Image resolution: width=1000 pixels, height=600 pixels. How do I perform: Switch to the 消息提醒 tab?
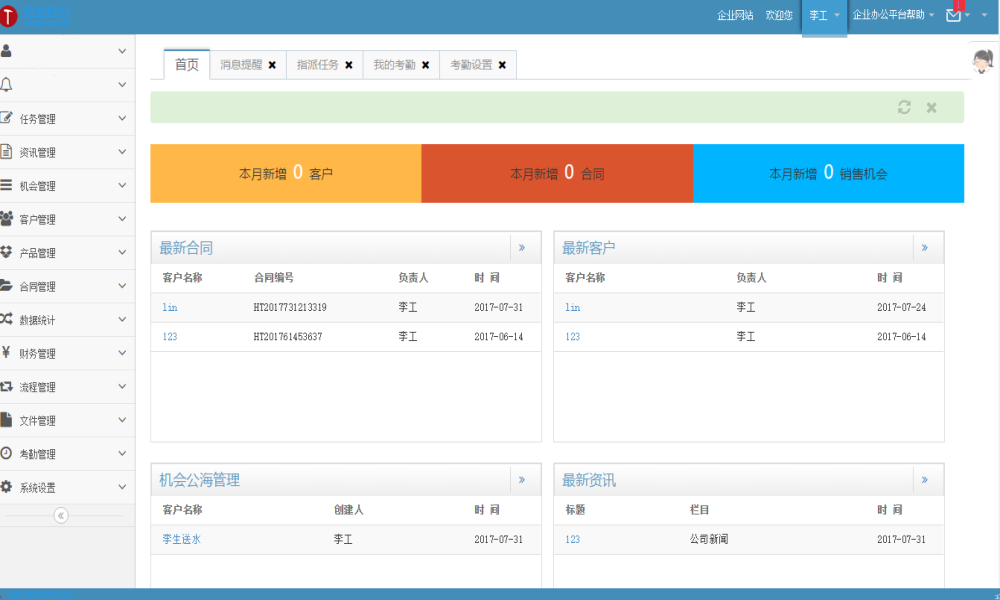coord(241,65)
